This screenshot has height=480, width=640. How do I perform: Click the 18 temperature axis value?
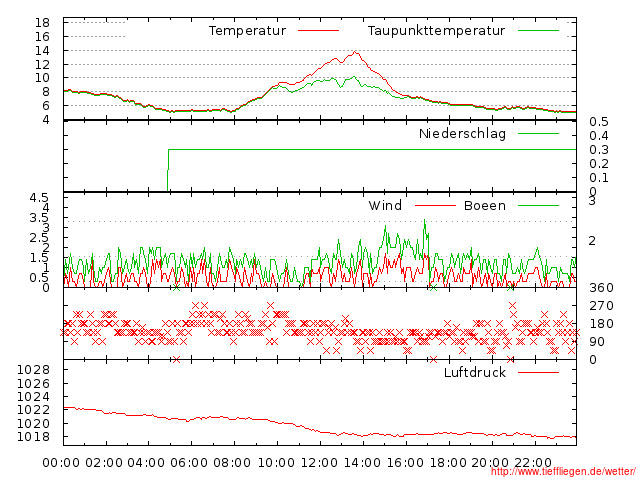[x=42, y=23]
